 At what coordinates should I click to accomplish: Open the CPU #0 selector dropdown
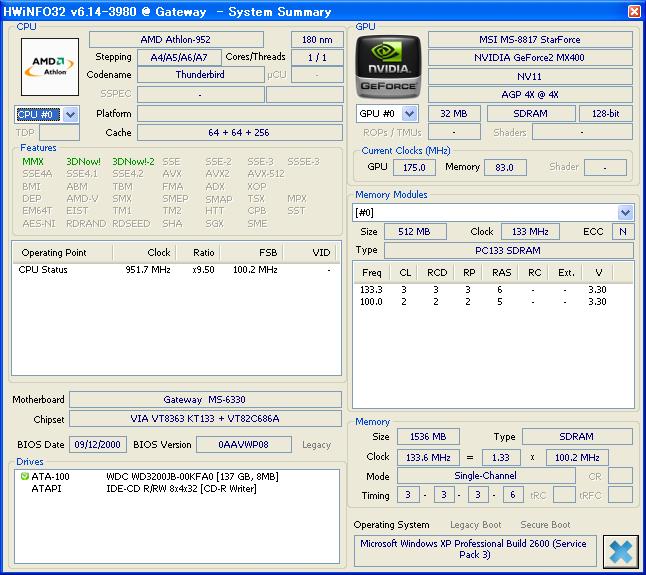[70, 115]
